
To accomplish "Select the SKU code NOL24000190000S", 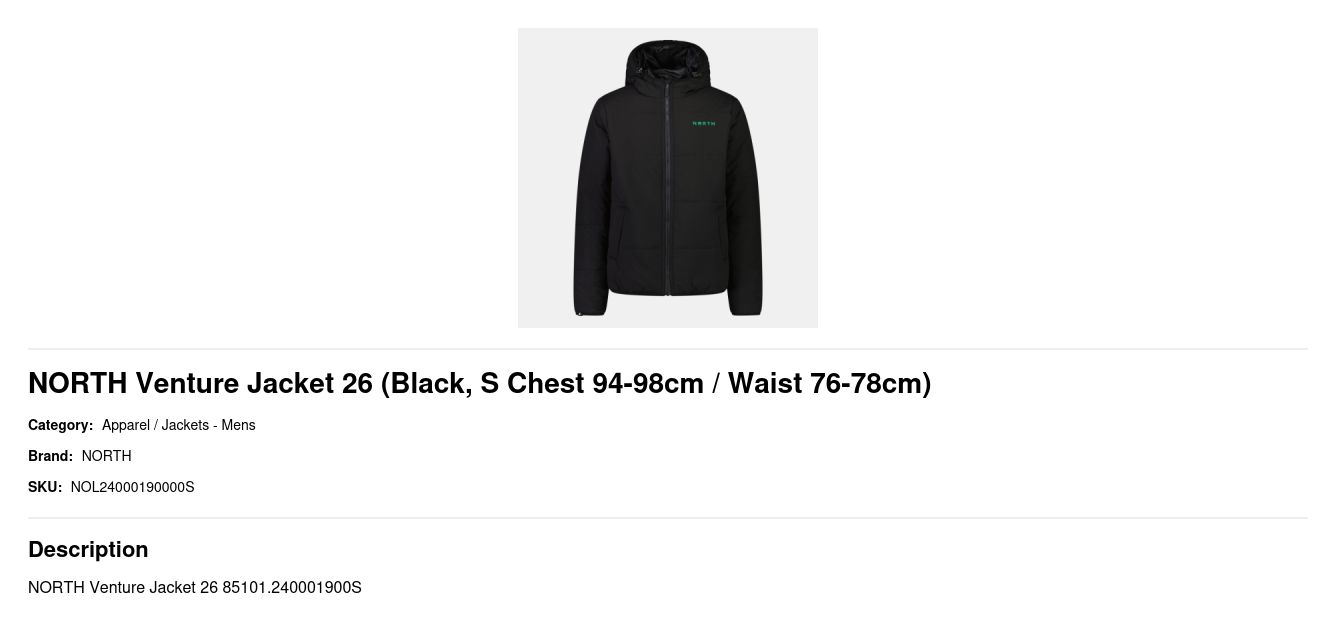I will click(133, 487).
